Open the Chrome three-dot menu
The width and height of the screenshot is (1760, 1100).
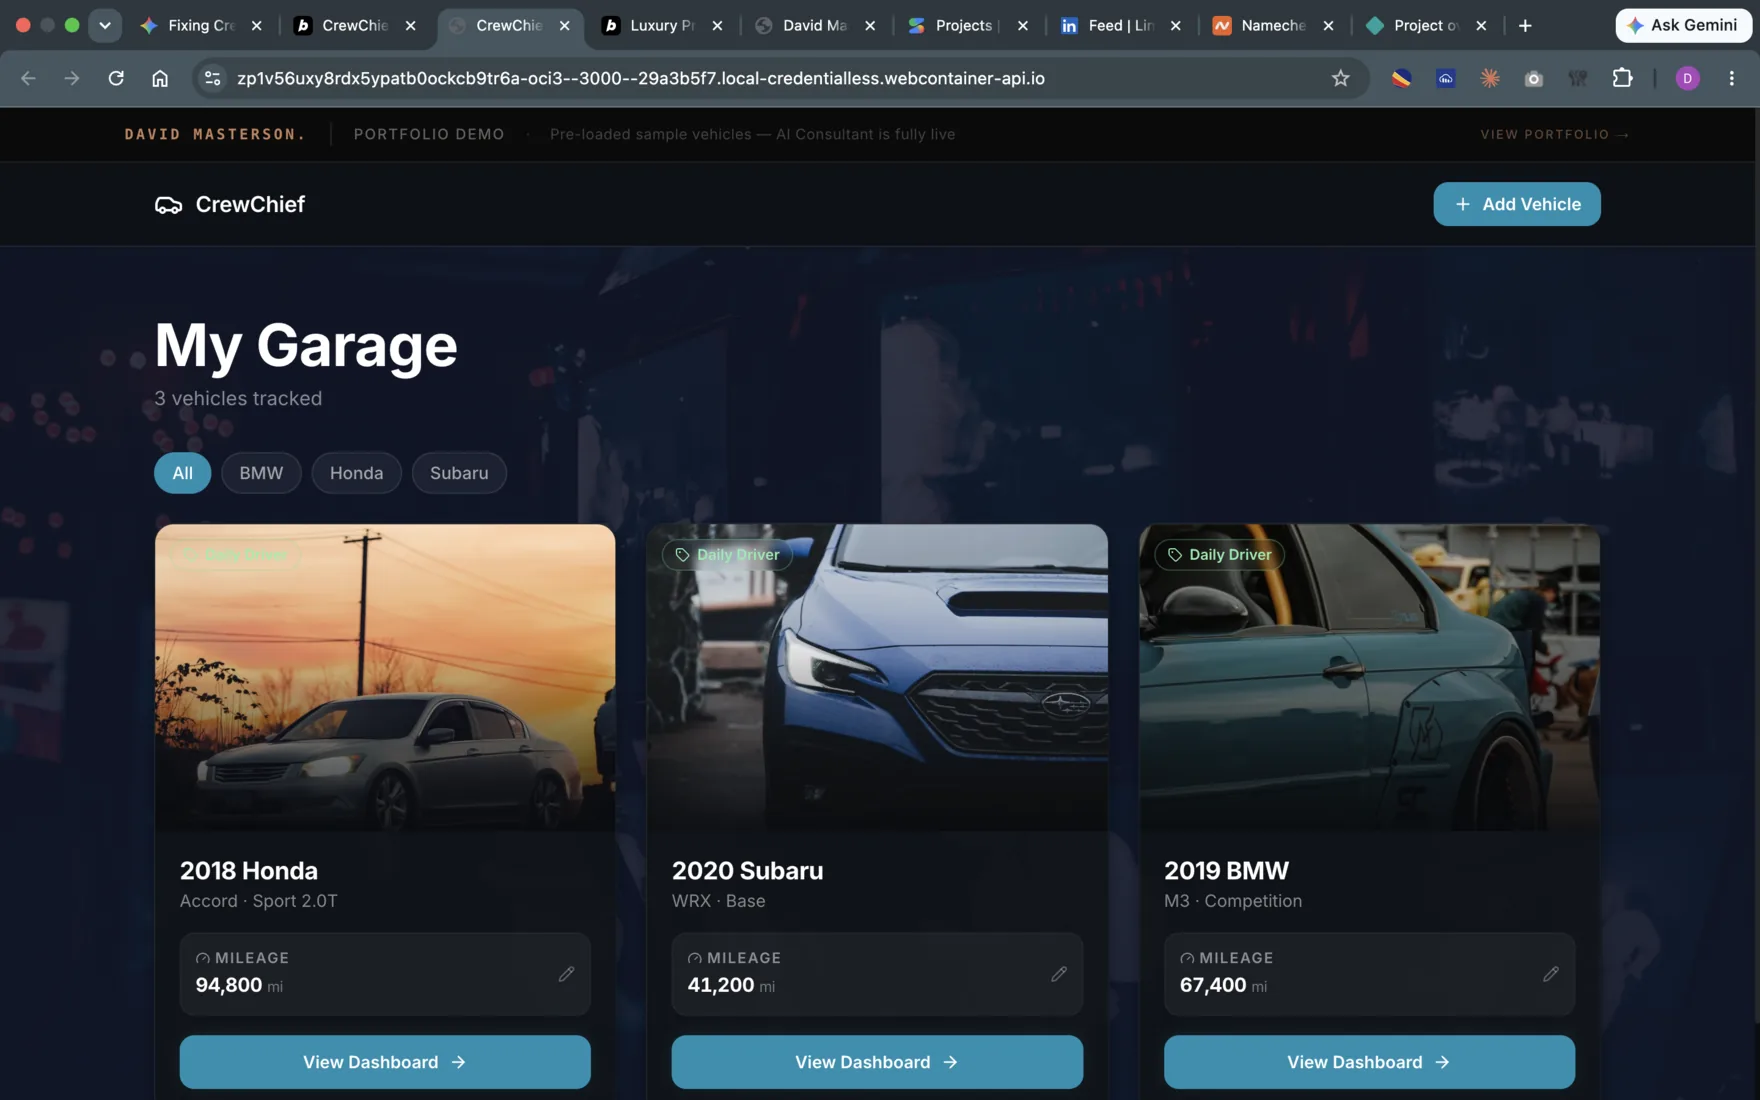[1732, 78]
